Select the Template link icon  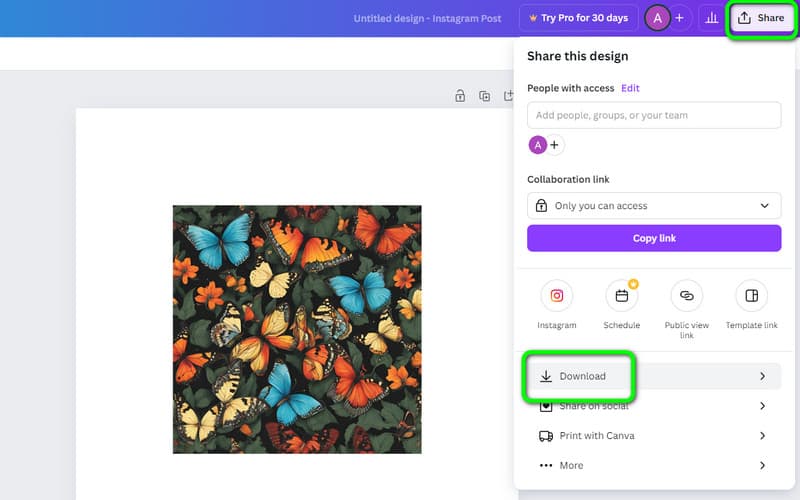pyautogui.click(x=751, y=296)
